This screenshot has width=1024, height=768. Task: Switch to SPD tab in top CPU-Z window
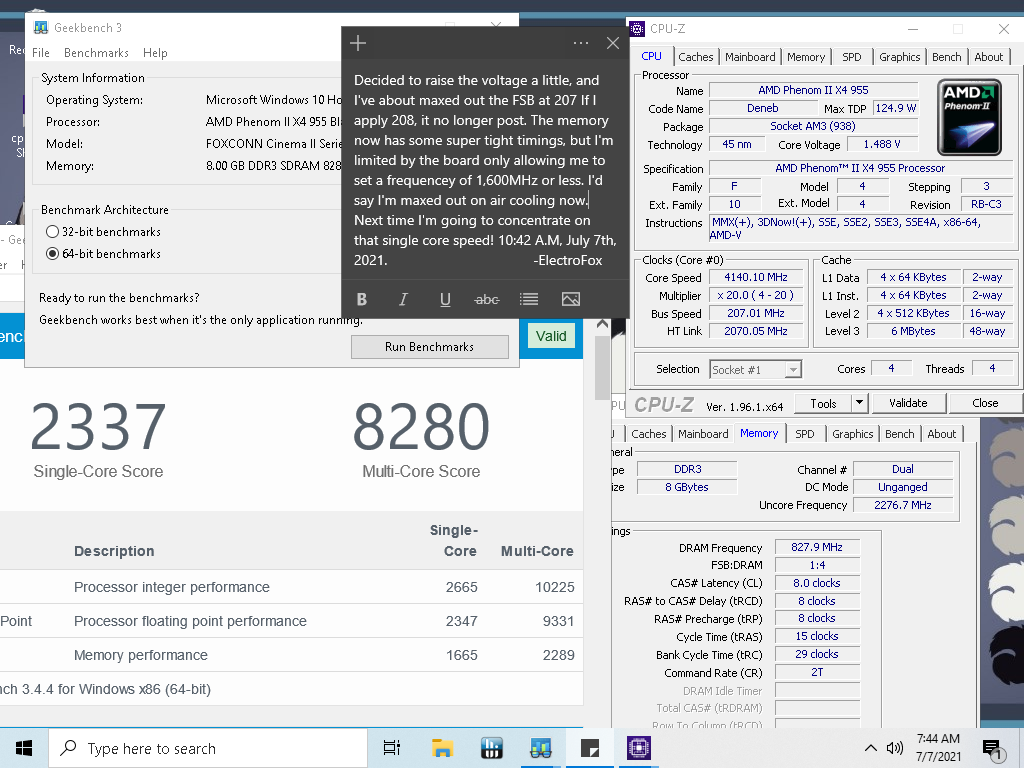tap(852, 57)
